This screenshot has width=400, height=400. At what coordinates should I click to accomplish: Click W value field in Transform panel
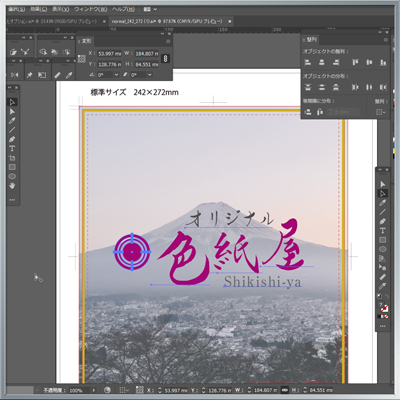[147, 54]
